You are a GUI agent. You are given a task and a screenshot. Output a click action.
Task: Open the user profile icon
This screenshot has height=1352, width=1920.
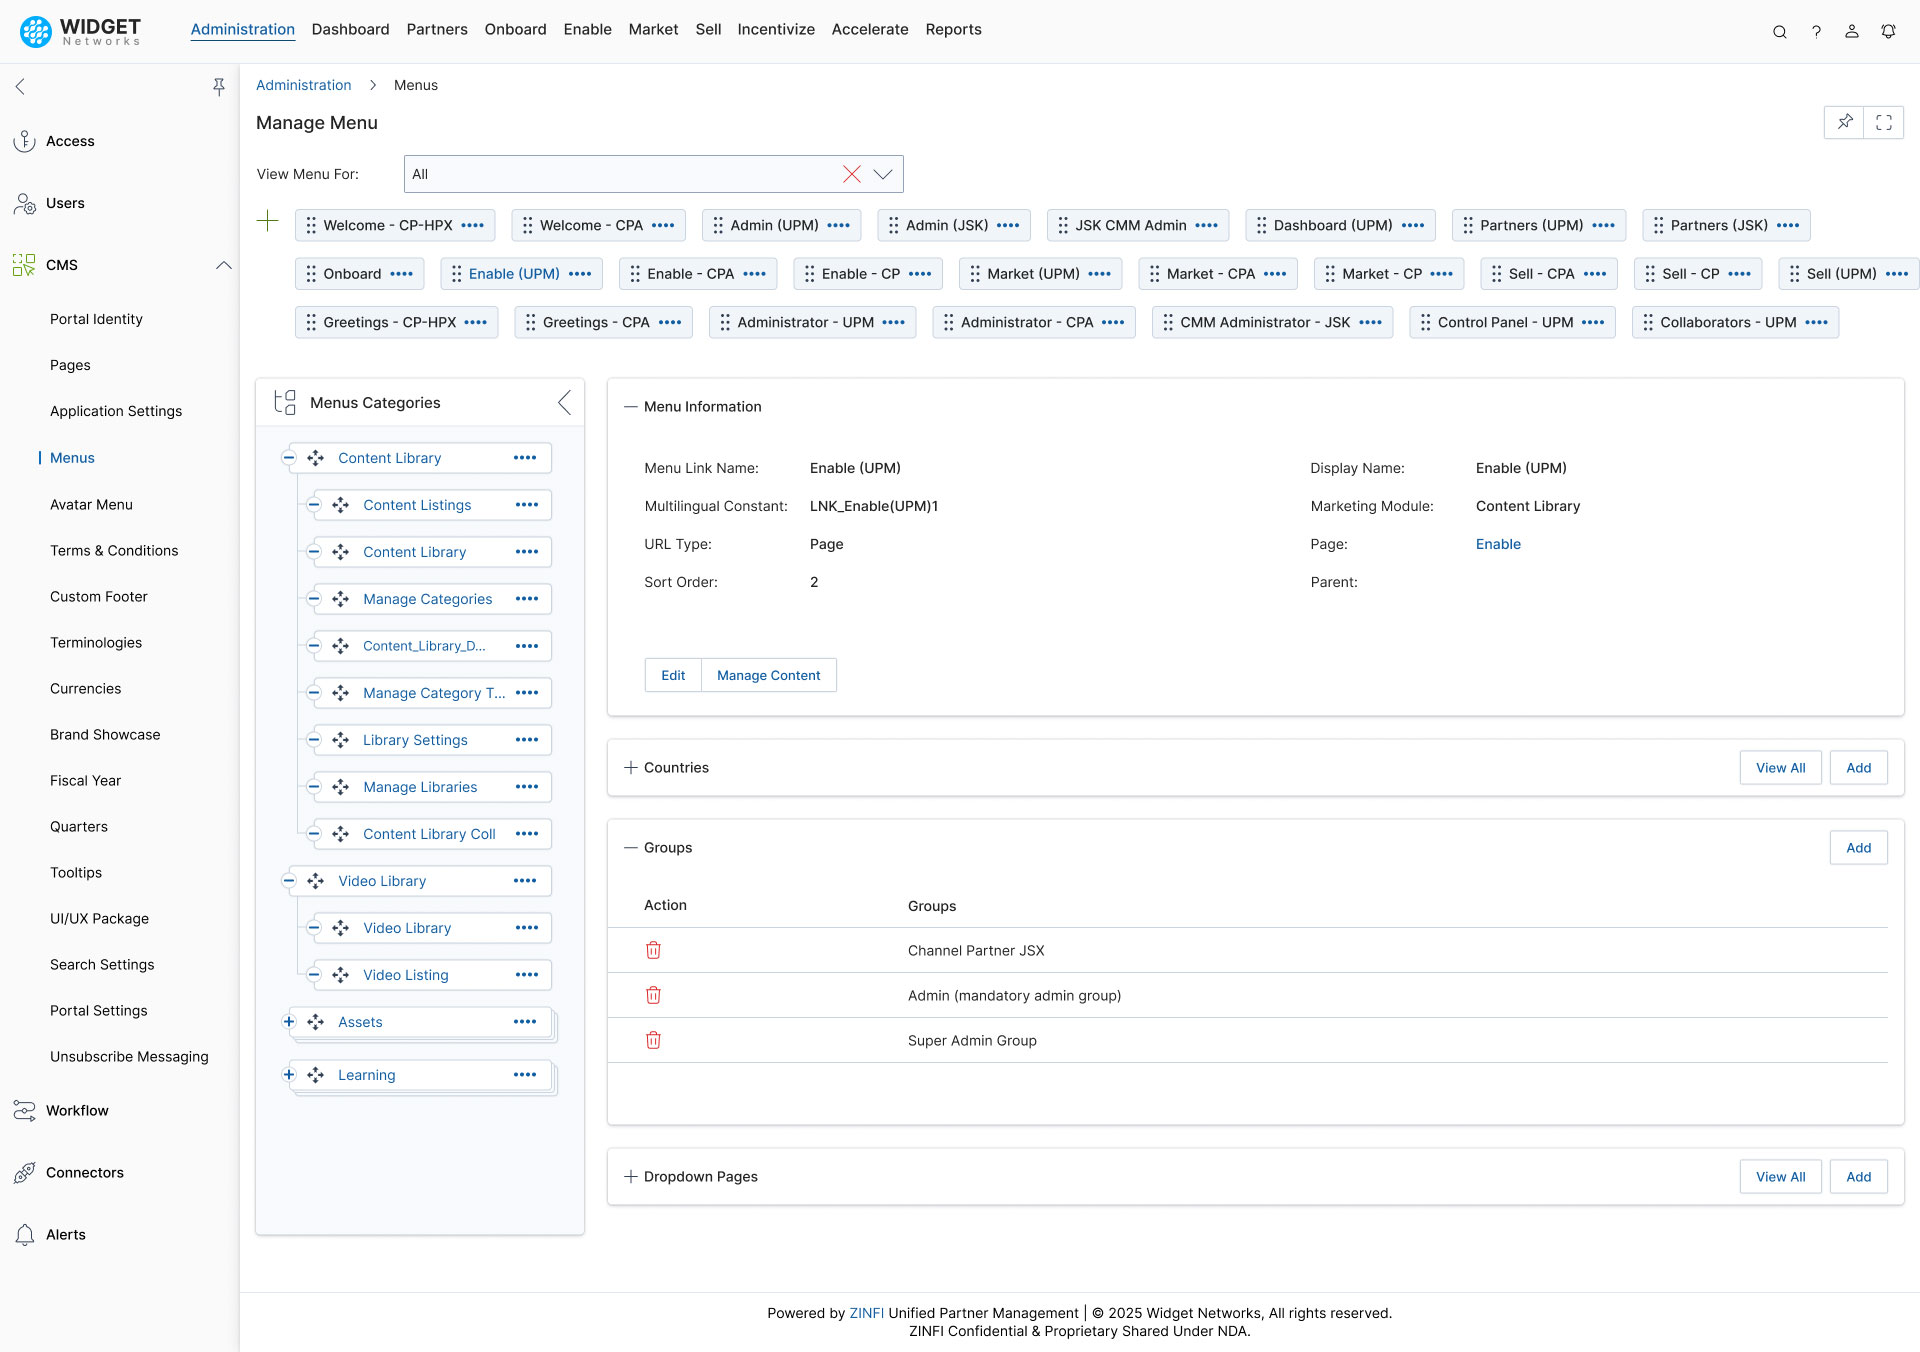[1851, 31]
